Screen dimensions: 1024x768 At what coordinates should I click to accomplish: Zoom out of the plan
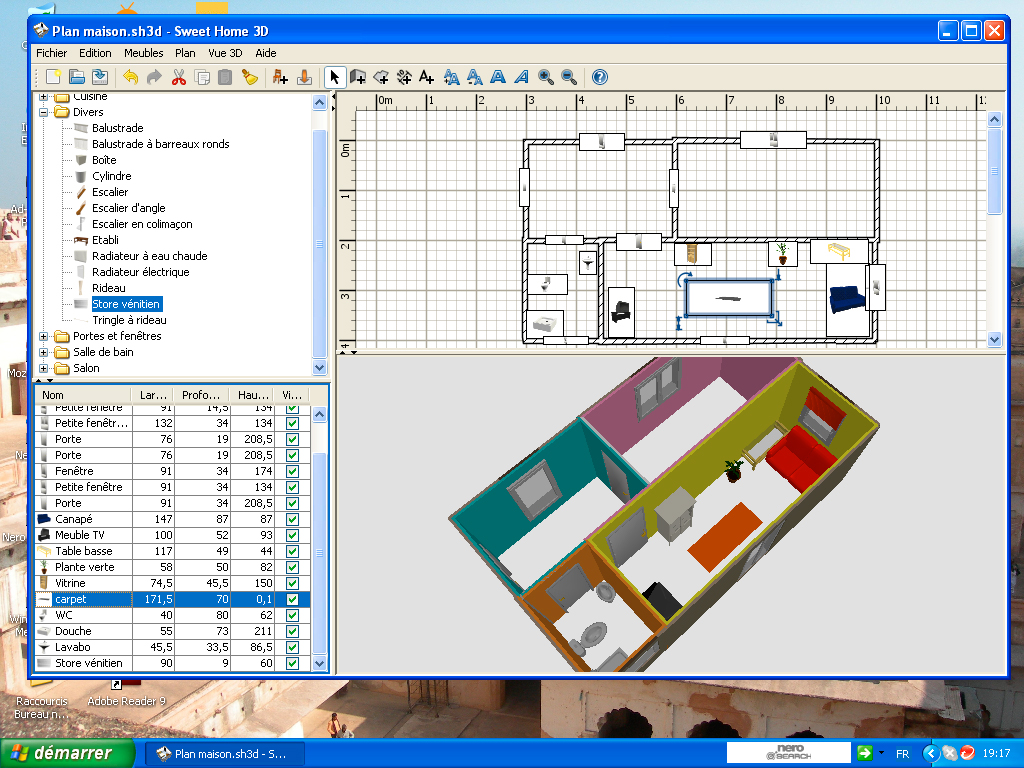click(569, 77)
